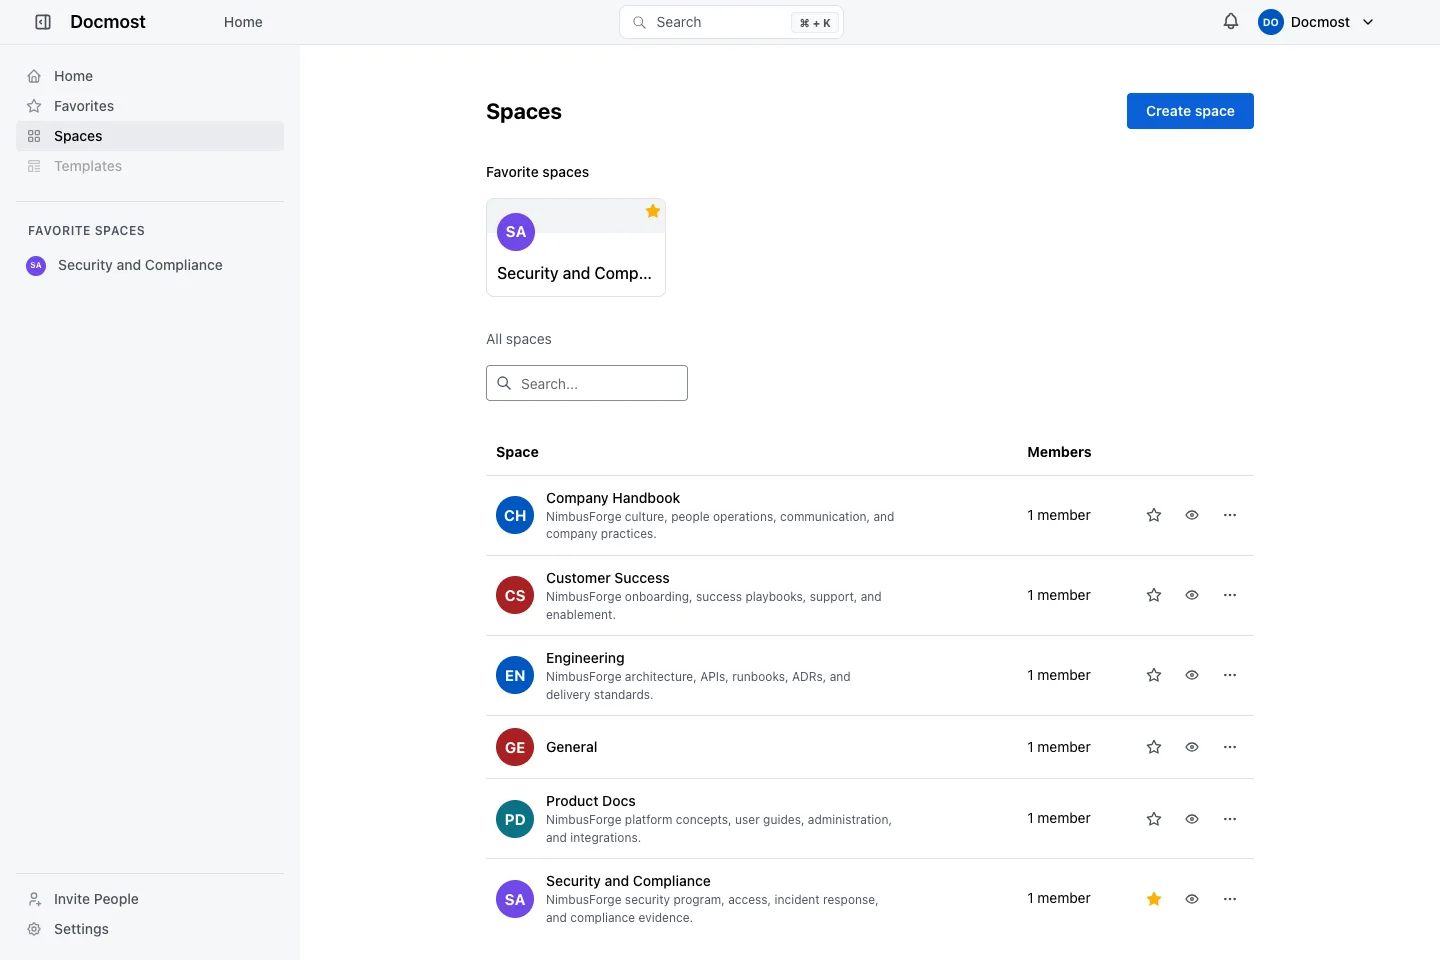Open Favorites in sidebar
This screenshot has width=1440, height=960.
150,106
